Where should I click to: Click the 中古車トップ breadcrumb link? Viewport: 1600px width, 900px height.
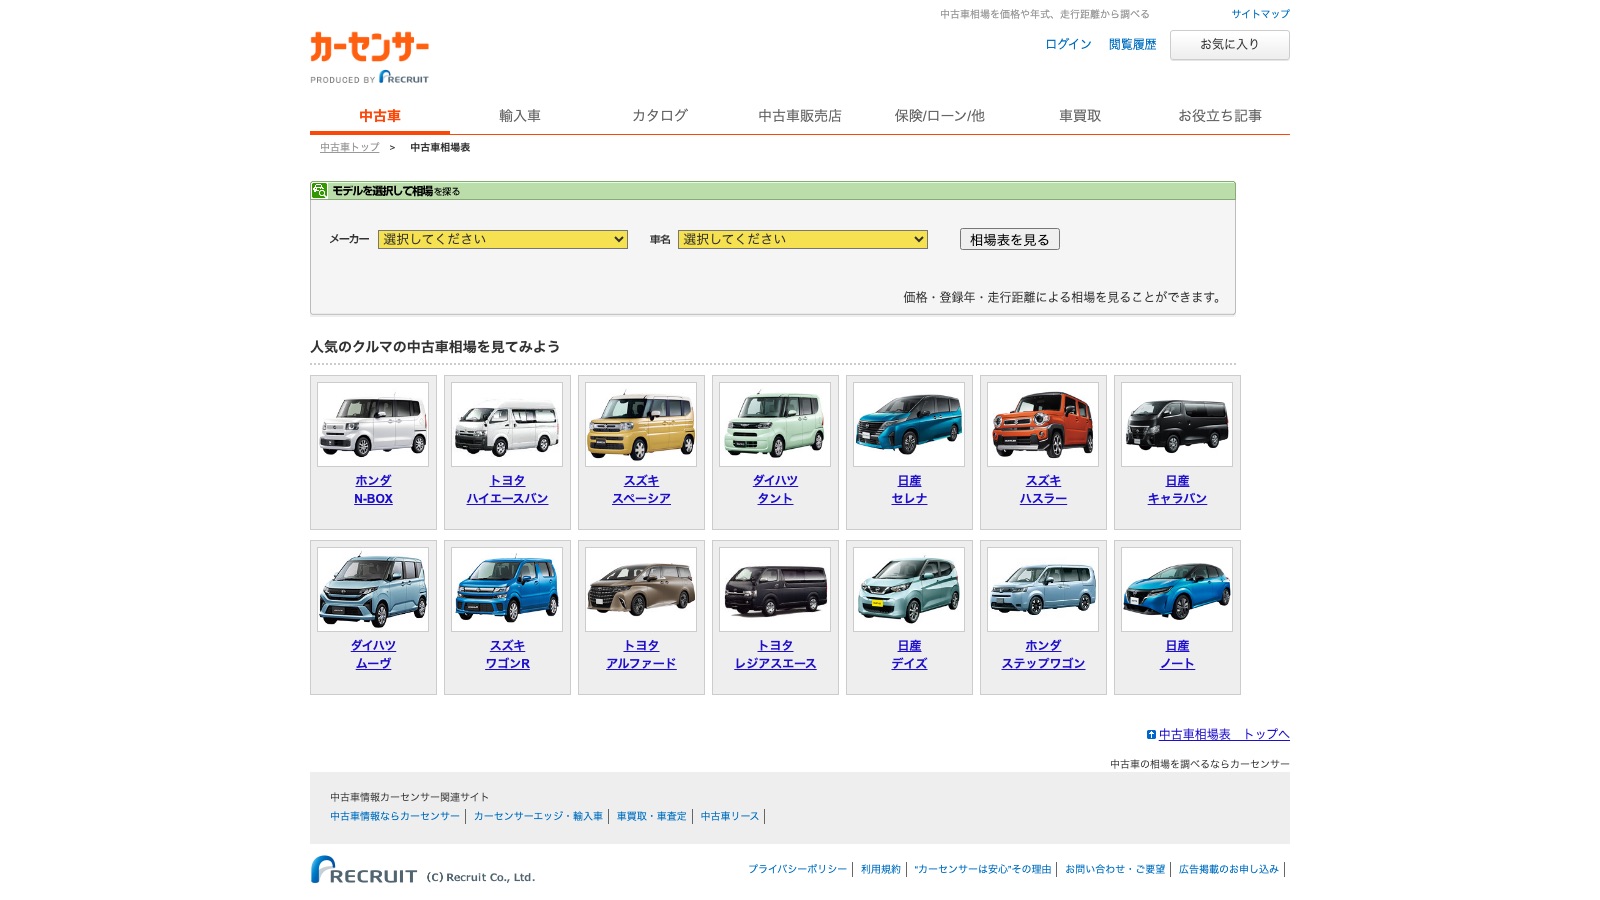(x=350, y=148)
